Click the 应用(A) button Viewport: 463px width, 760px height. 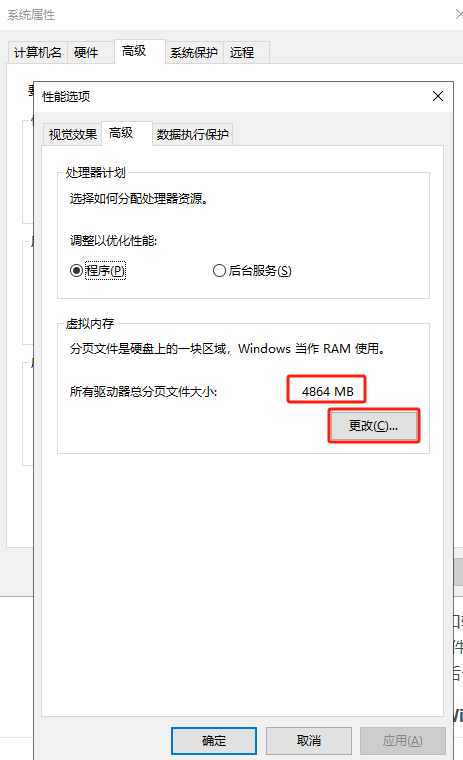pyautogui.click(x=402, y=741)
